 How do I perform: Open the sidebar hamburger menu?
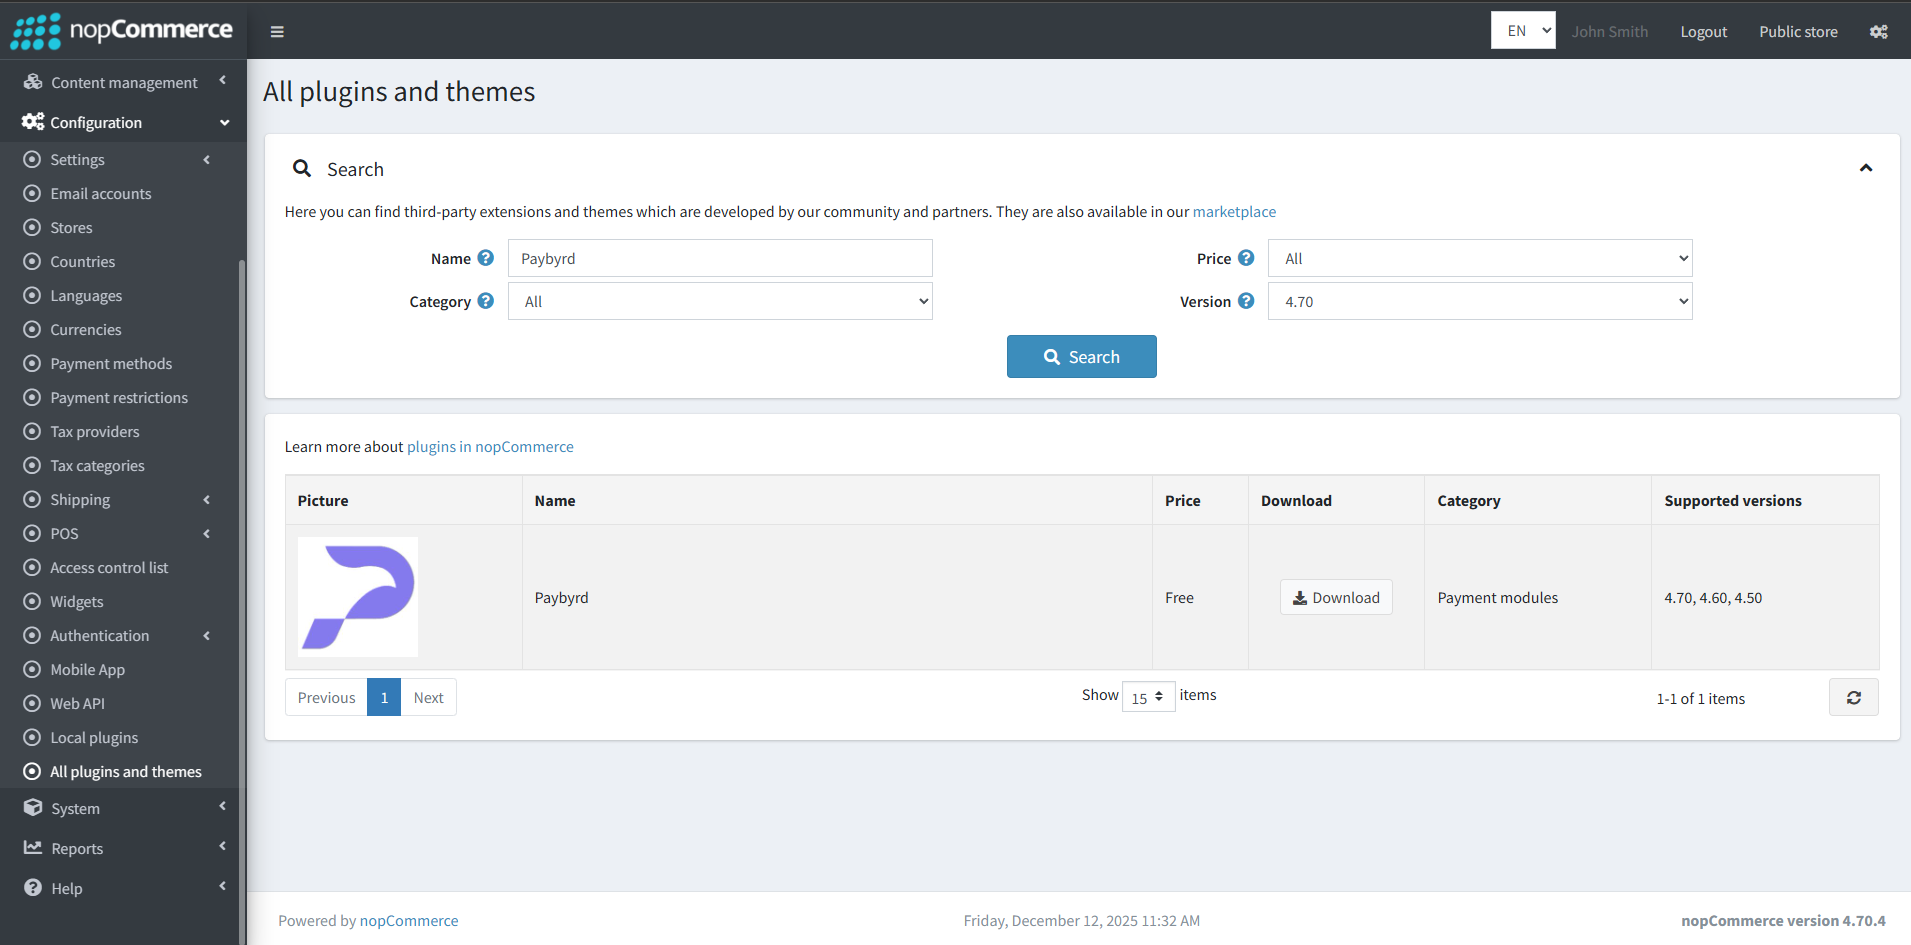(277, 31)
